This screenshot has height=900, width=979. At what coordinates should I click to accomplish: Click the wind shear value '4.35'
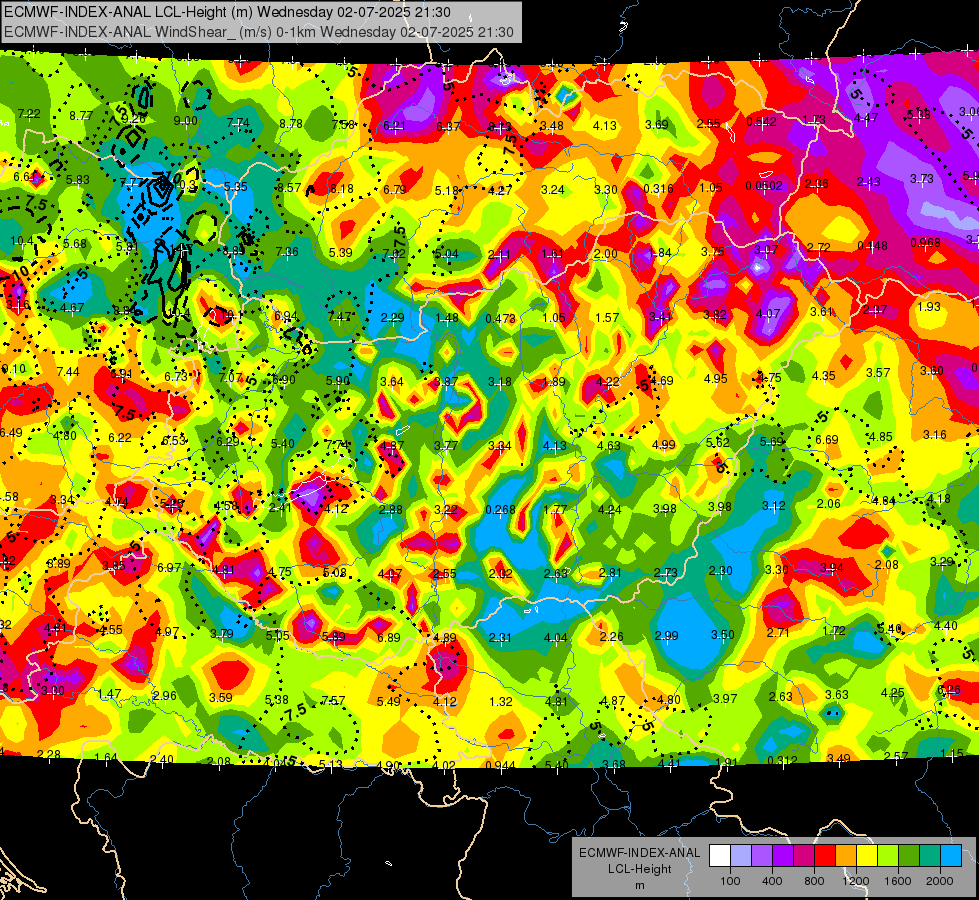point(824,375)
